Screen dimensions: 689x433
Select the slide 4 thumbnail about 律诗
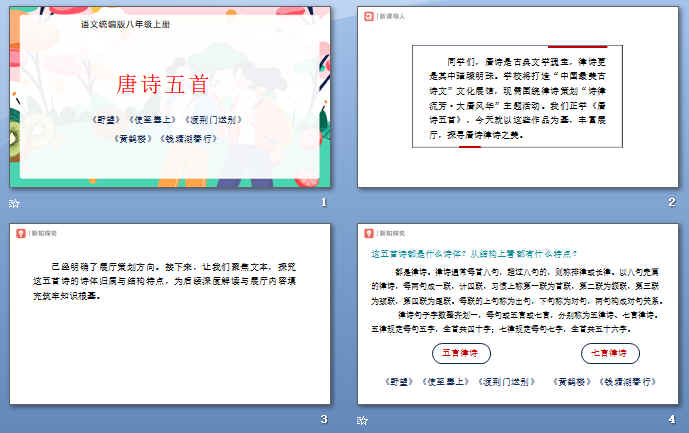click(518, 313)
